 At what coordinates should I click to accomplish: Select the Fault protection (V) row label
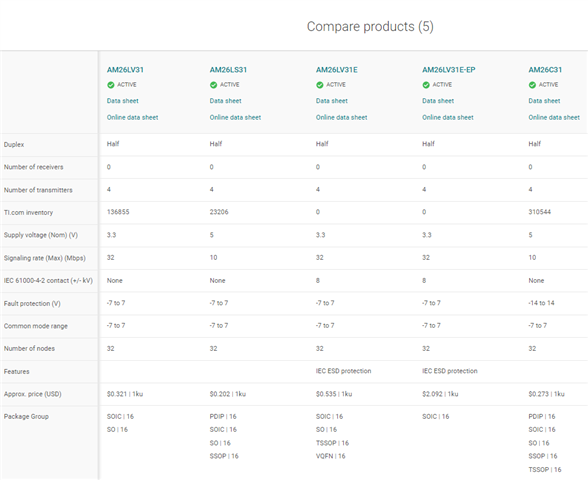pos(32,303)
